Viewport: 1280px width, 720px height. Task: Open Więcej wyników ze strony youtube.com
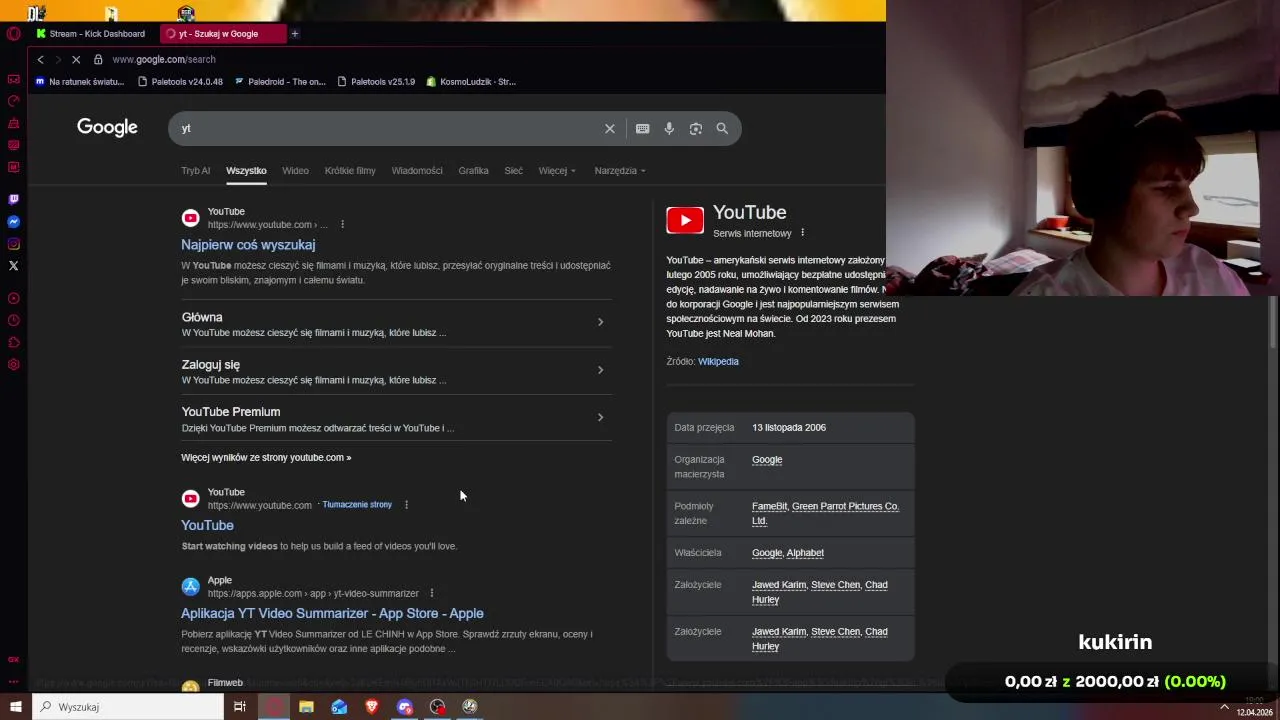pos(266,458)
